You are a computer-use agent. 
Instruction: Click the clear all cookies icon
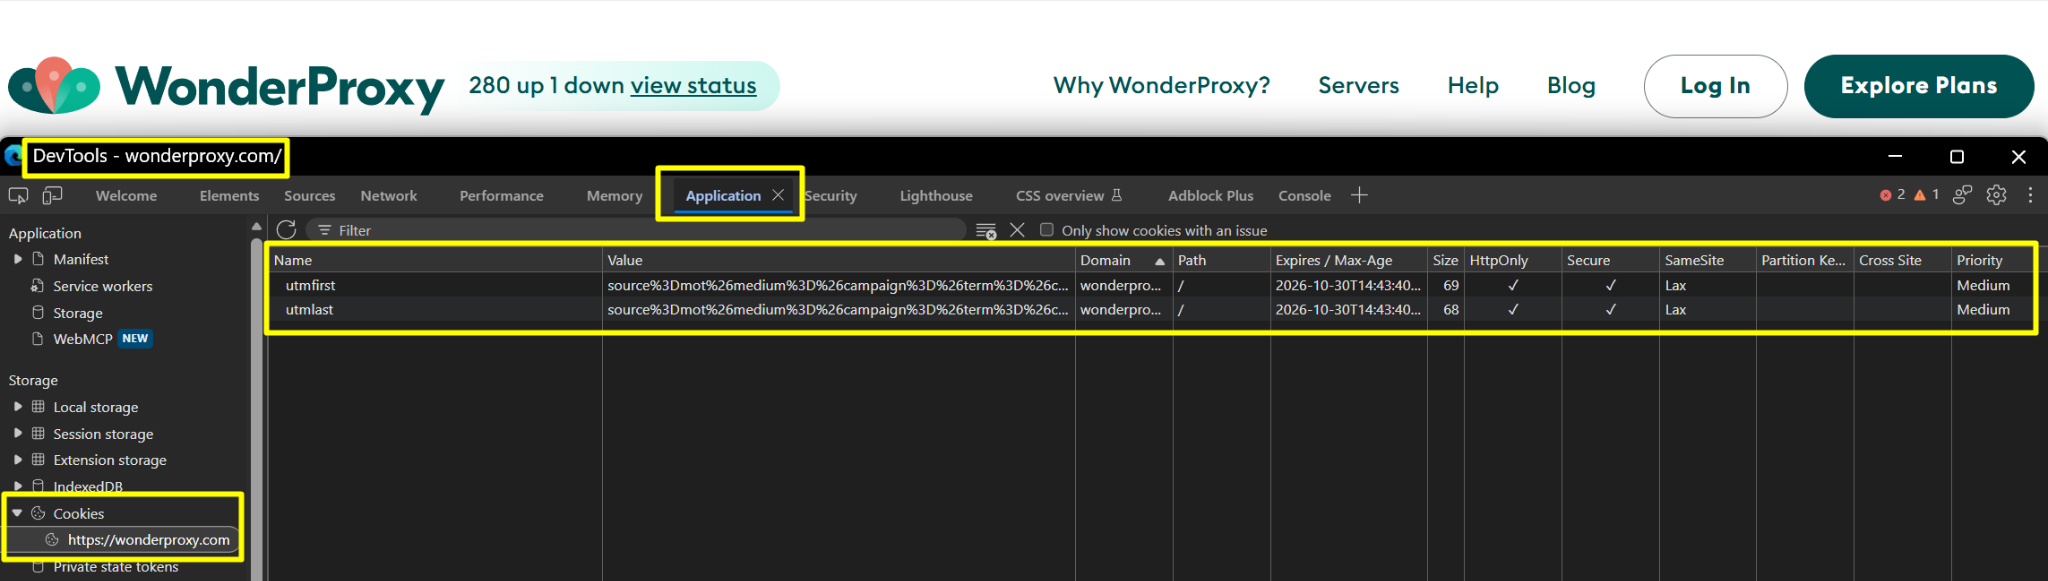[x=986, y=231]
